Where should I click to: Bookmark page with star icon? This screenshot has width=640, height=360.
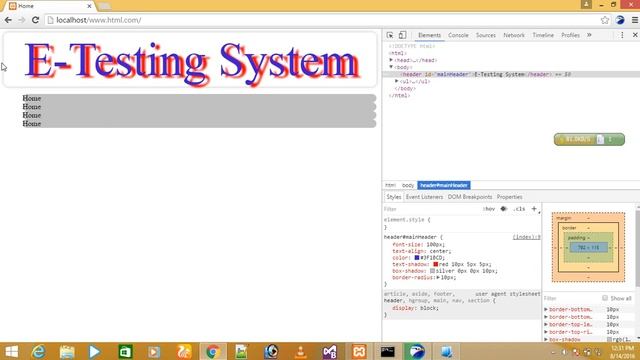click(x=604, y=20)
